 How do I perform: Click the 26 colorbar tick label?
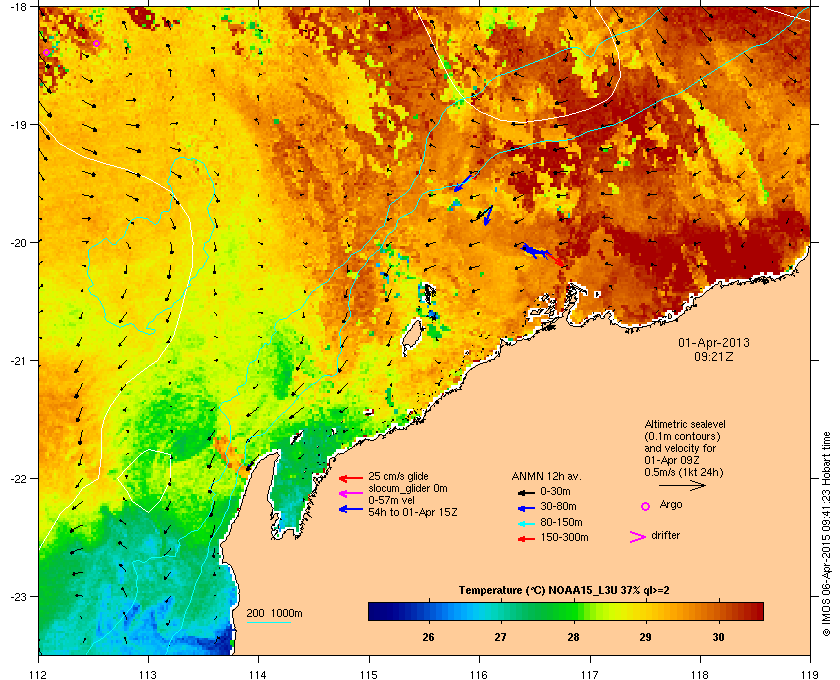[x=428, y=637]
